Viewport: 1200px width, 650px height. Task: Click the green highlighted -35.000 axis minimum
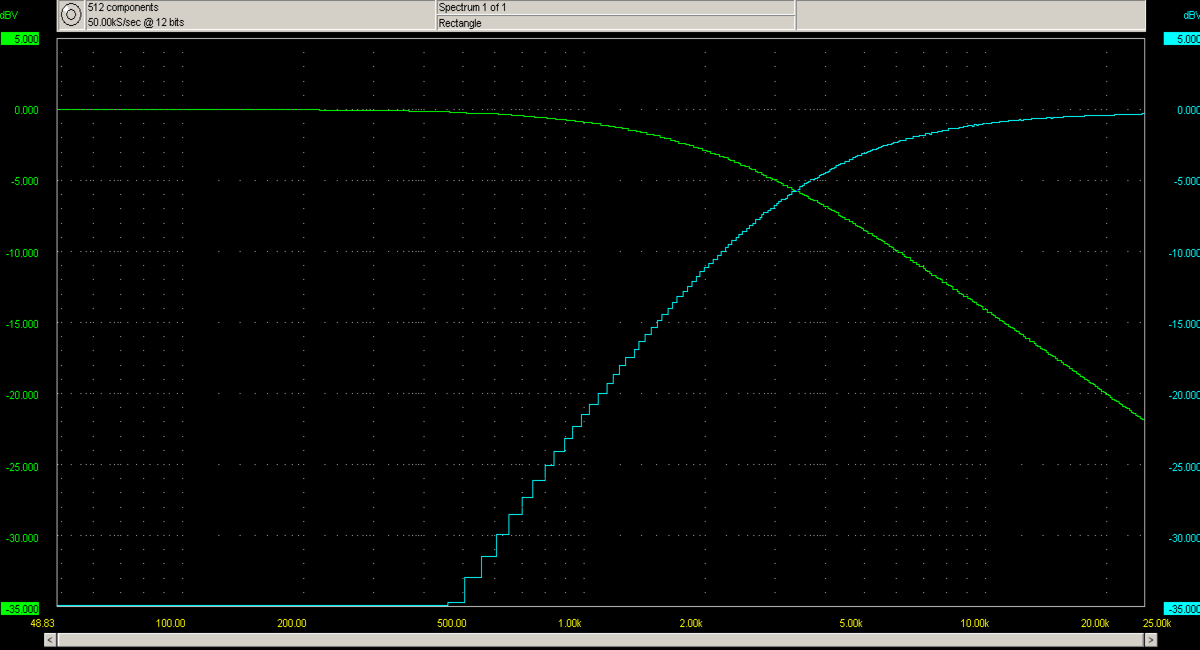[21, 609]
